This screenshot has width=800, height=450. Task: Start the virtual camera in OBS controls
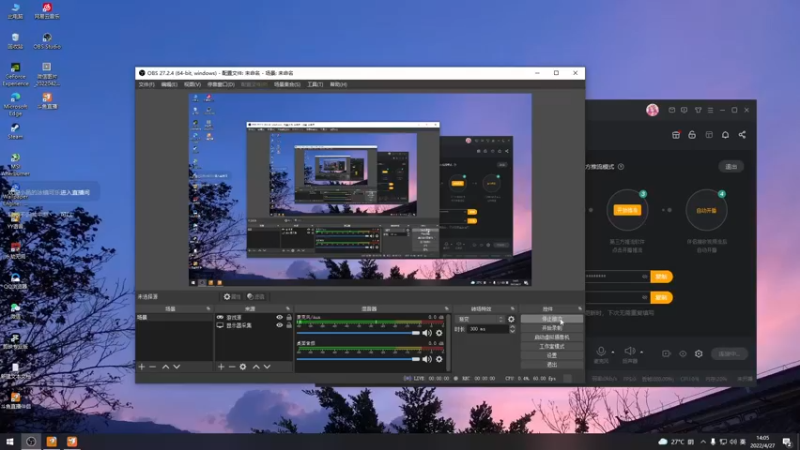(552, 337)
